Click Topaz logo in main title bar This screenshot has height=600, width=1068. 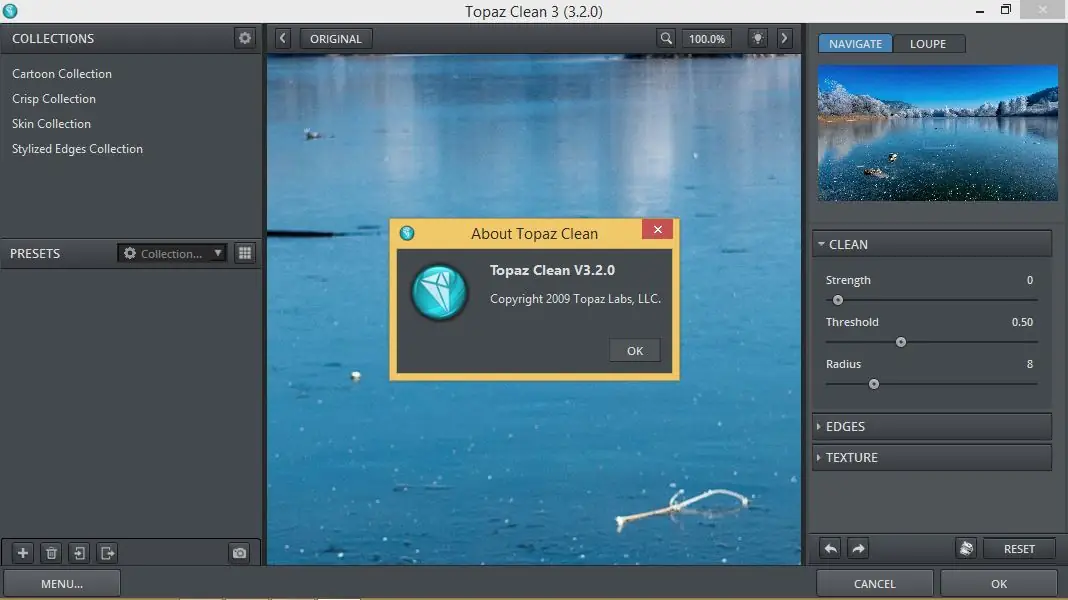[x=10, y=11]
